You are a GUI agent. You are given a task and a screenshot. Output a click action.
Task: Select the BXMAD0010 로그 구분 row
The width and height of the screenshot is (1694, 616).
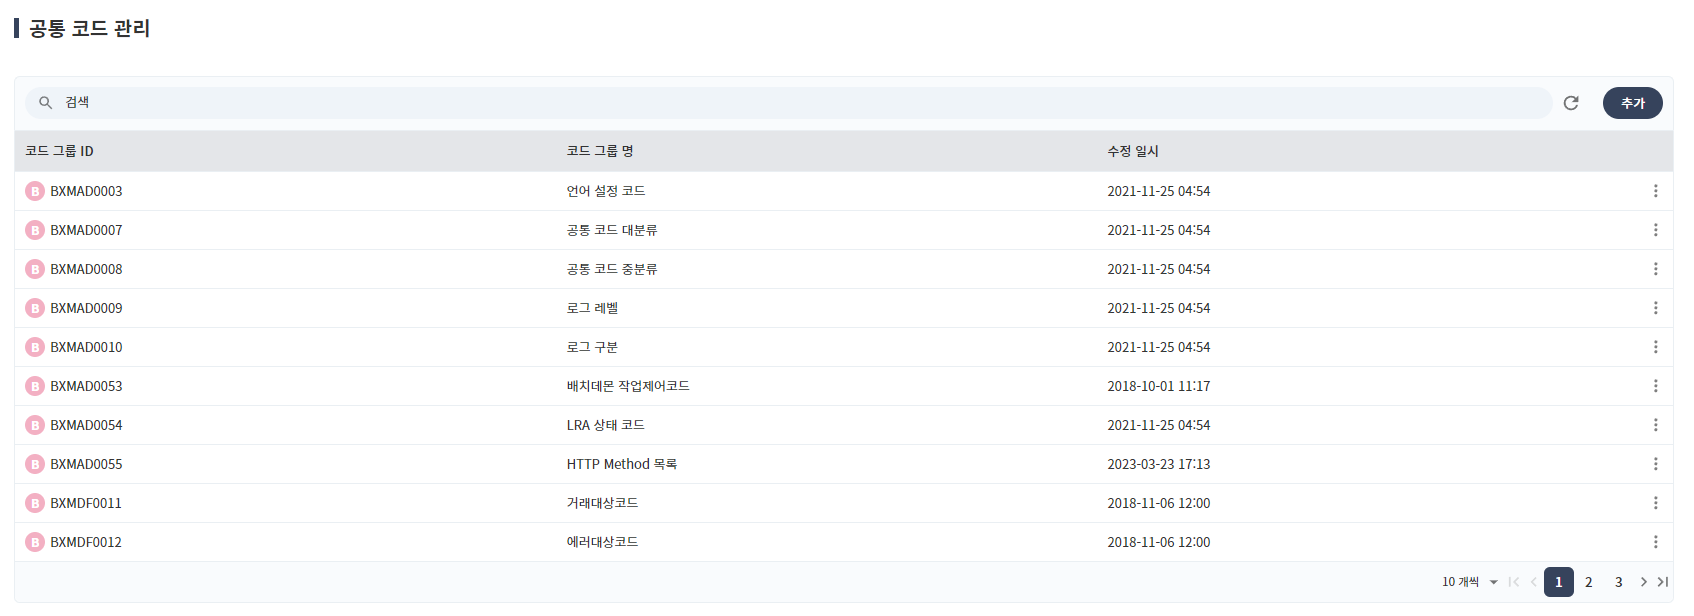[x=592, y=347]
